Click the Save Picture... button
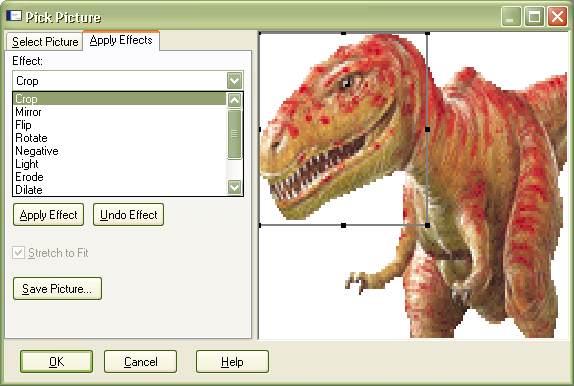 point(57,289)
